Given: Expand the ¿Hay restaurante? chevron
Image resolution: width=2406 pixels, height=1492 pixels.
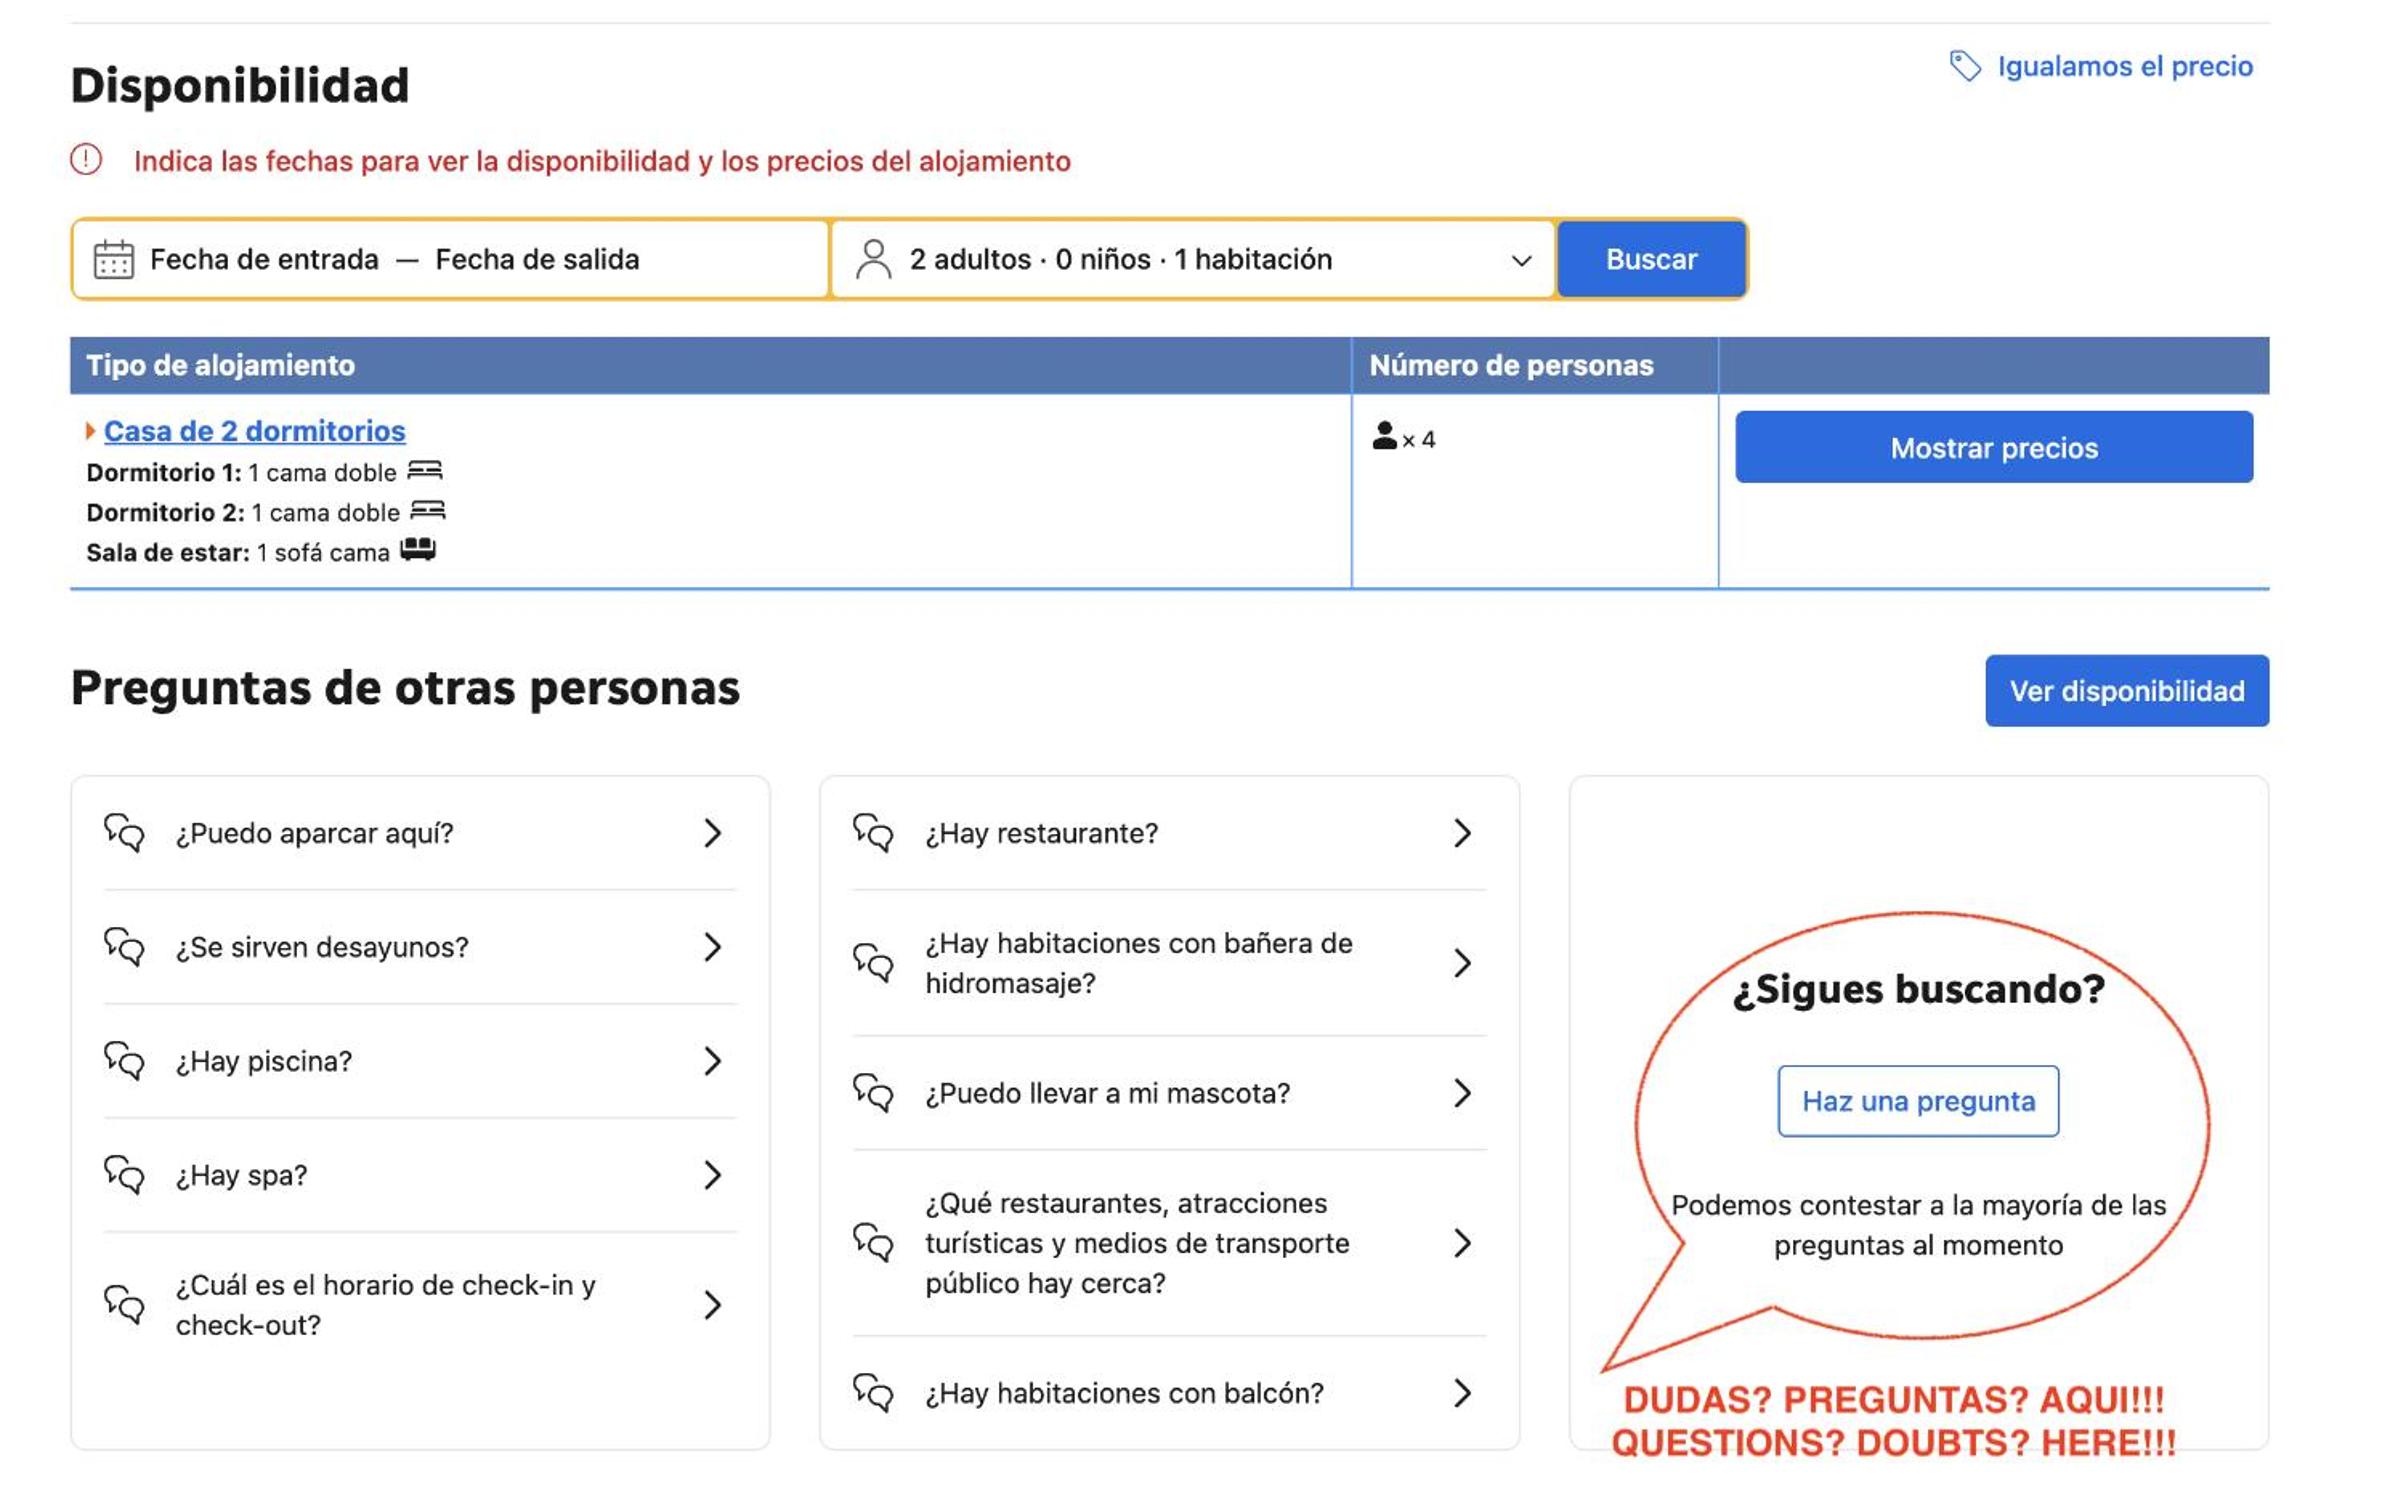Looking at the screenshot, I should pyautogui.click(x=1462, y=832).
